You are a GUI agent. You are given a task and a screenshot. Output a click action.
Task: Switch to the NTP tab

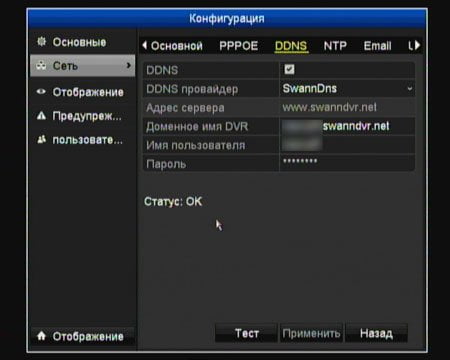point(335,46)
